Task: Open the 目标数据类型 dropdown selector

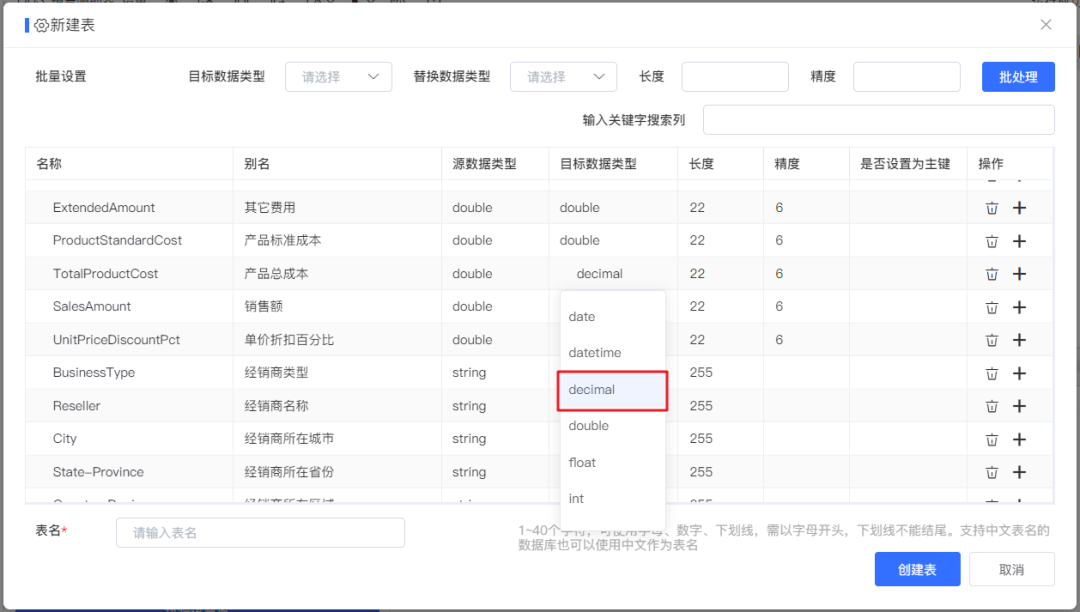Action: 338,76
